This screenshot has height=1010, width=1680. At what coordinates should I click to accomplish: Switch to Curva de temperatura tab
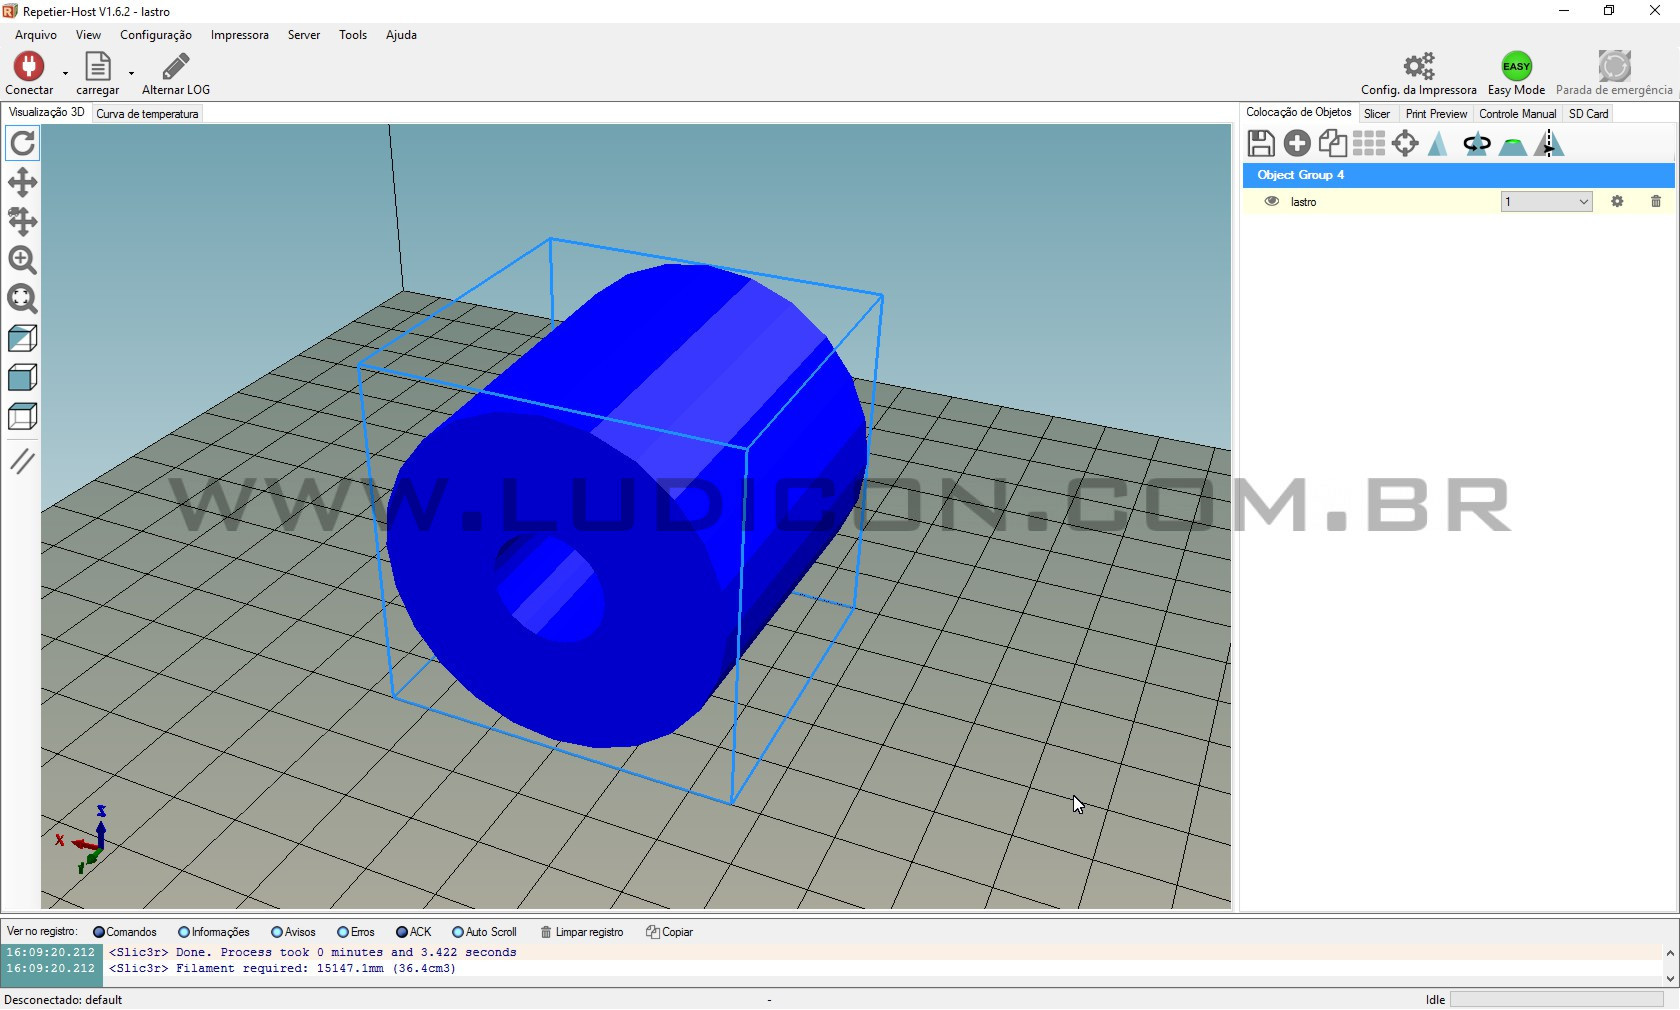pos(148,114)
